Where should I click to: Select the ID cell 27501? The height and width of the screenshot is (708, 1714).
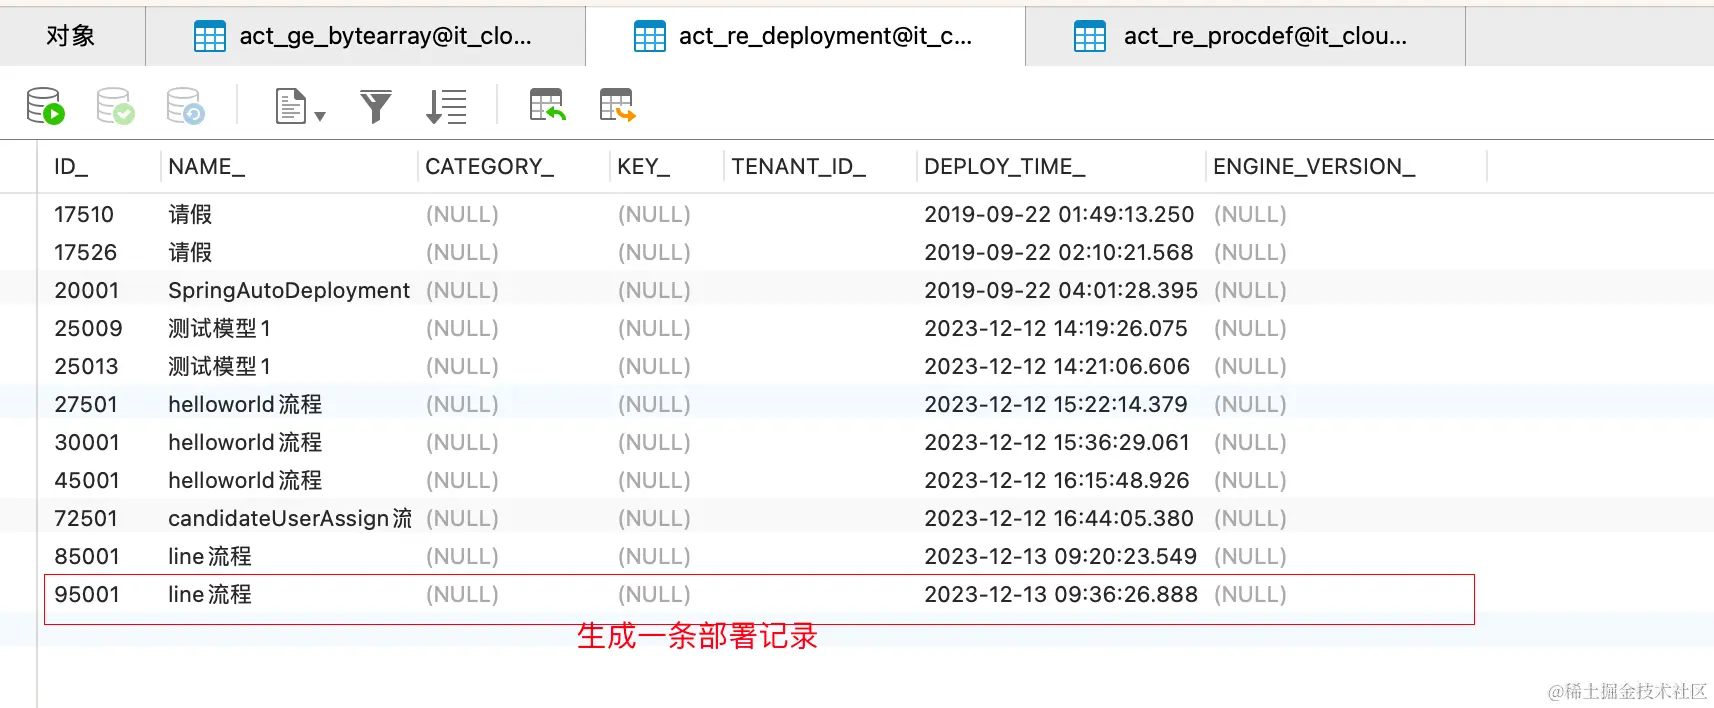86,405
